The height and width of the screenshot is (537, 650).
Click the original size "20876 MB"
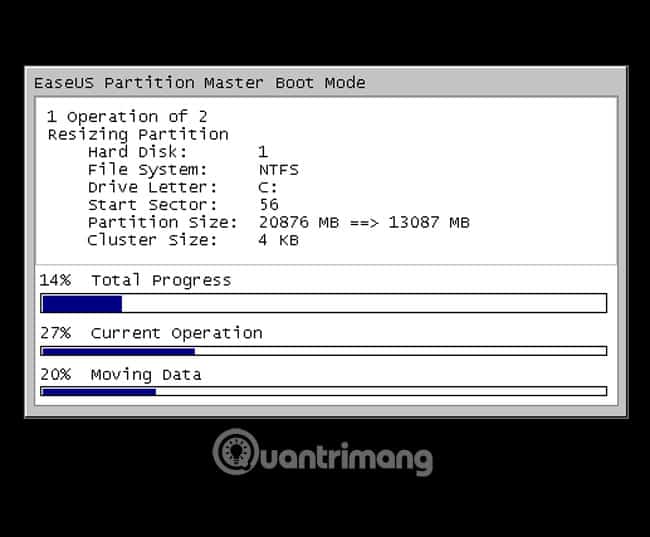(299, 223)
